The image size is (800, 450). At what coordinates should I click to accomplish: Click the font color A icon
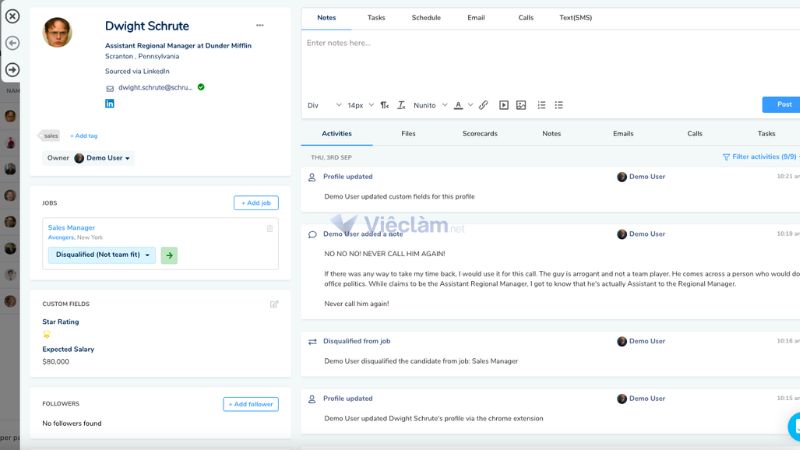(458, 105)
